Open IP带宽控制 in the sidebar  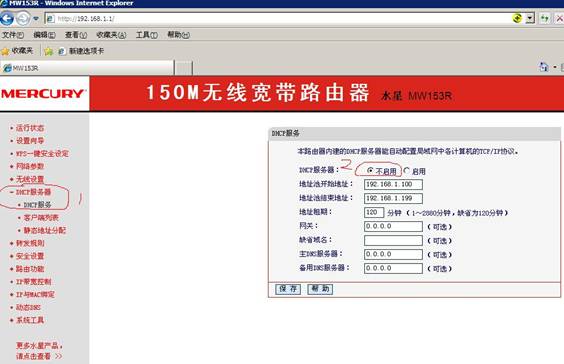click(33, 282)
